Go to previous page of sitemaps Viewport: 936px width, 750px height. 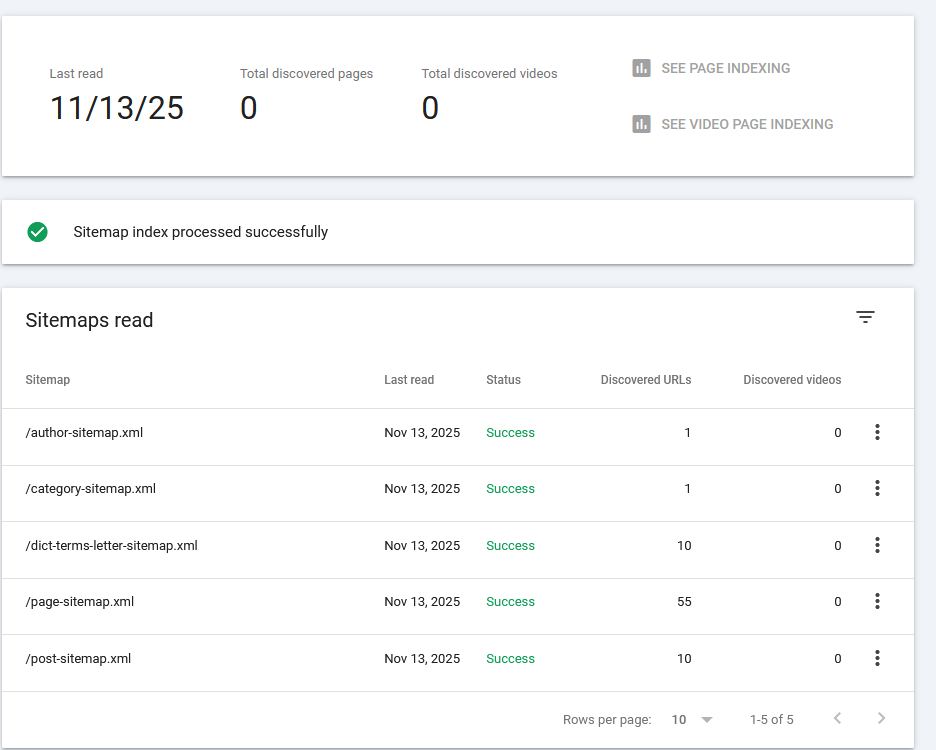[837, 719]
